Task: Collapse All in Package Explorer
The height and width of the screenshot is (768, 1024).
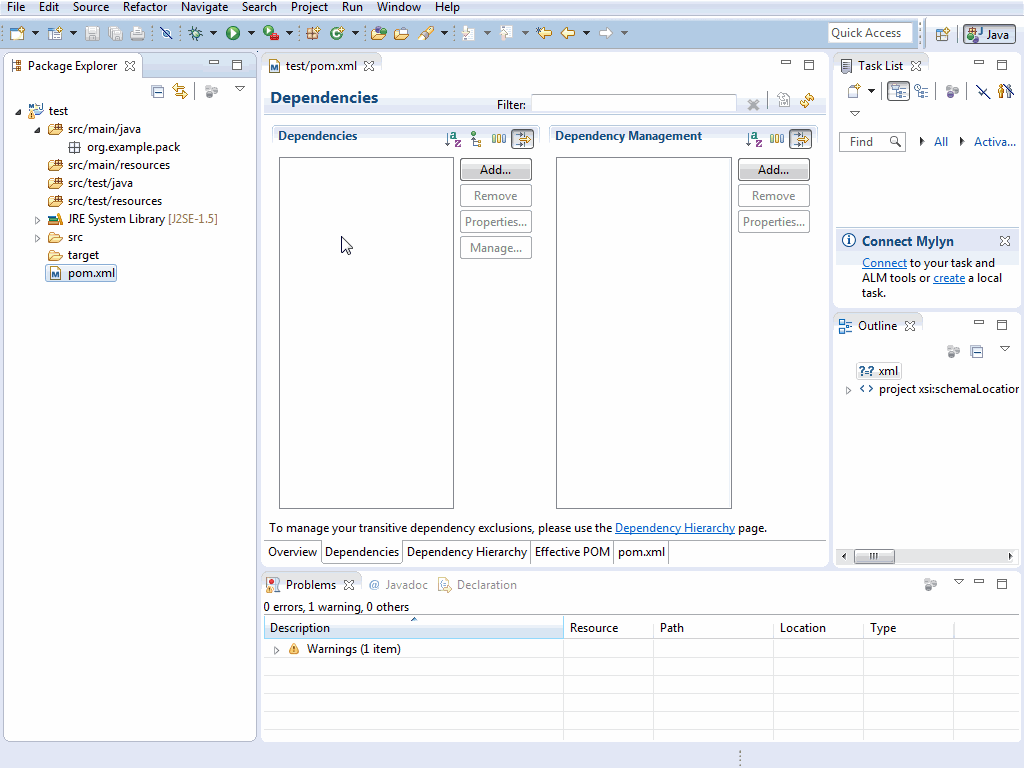Action: [x=158, y=91]
